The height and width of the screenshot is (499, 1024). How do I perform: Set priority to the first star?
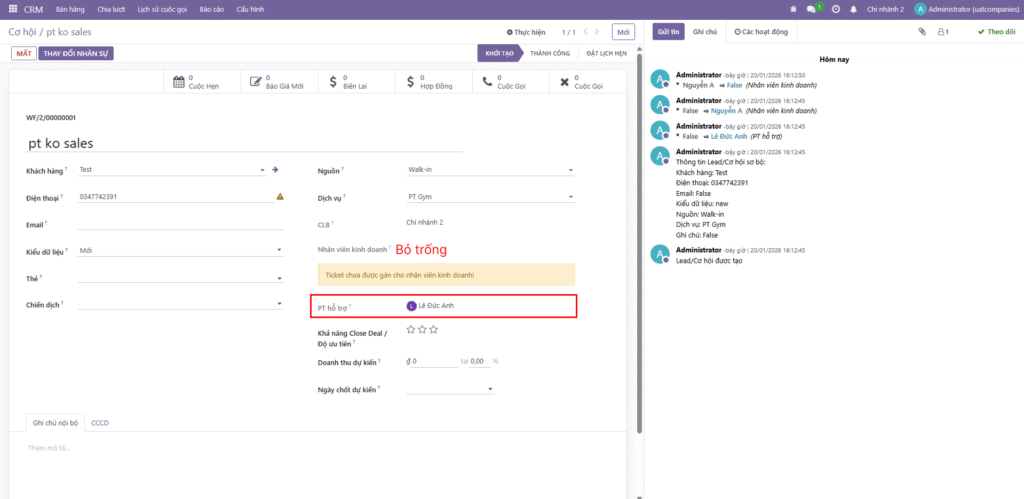(411, 329)
